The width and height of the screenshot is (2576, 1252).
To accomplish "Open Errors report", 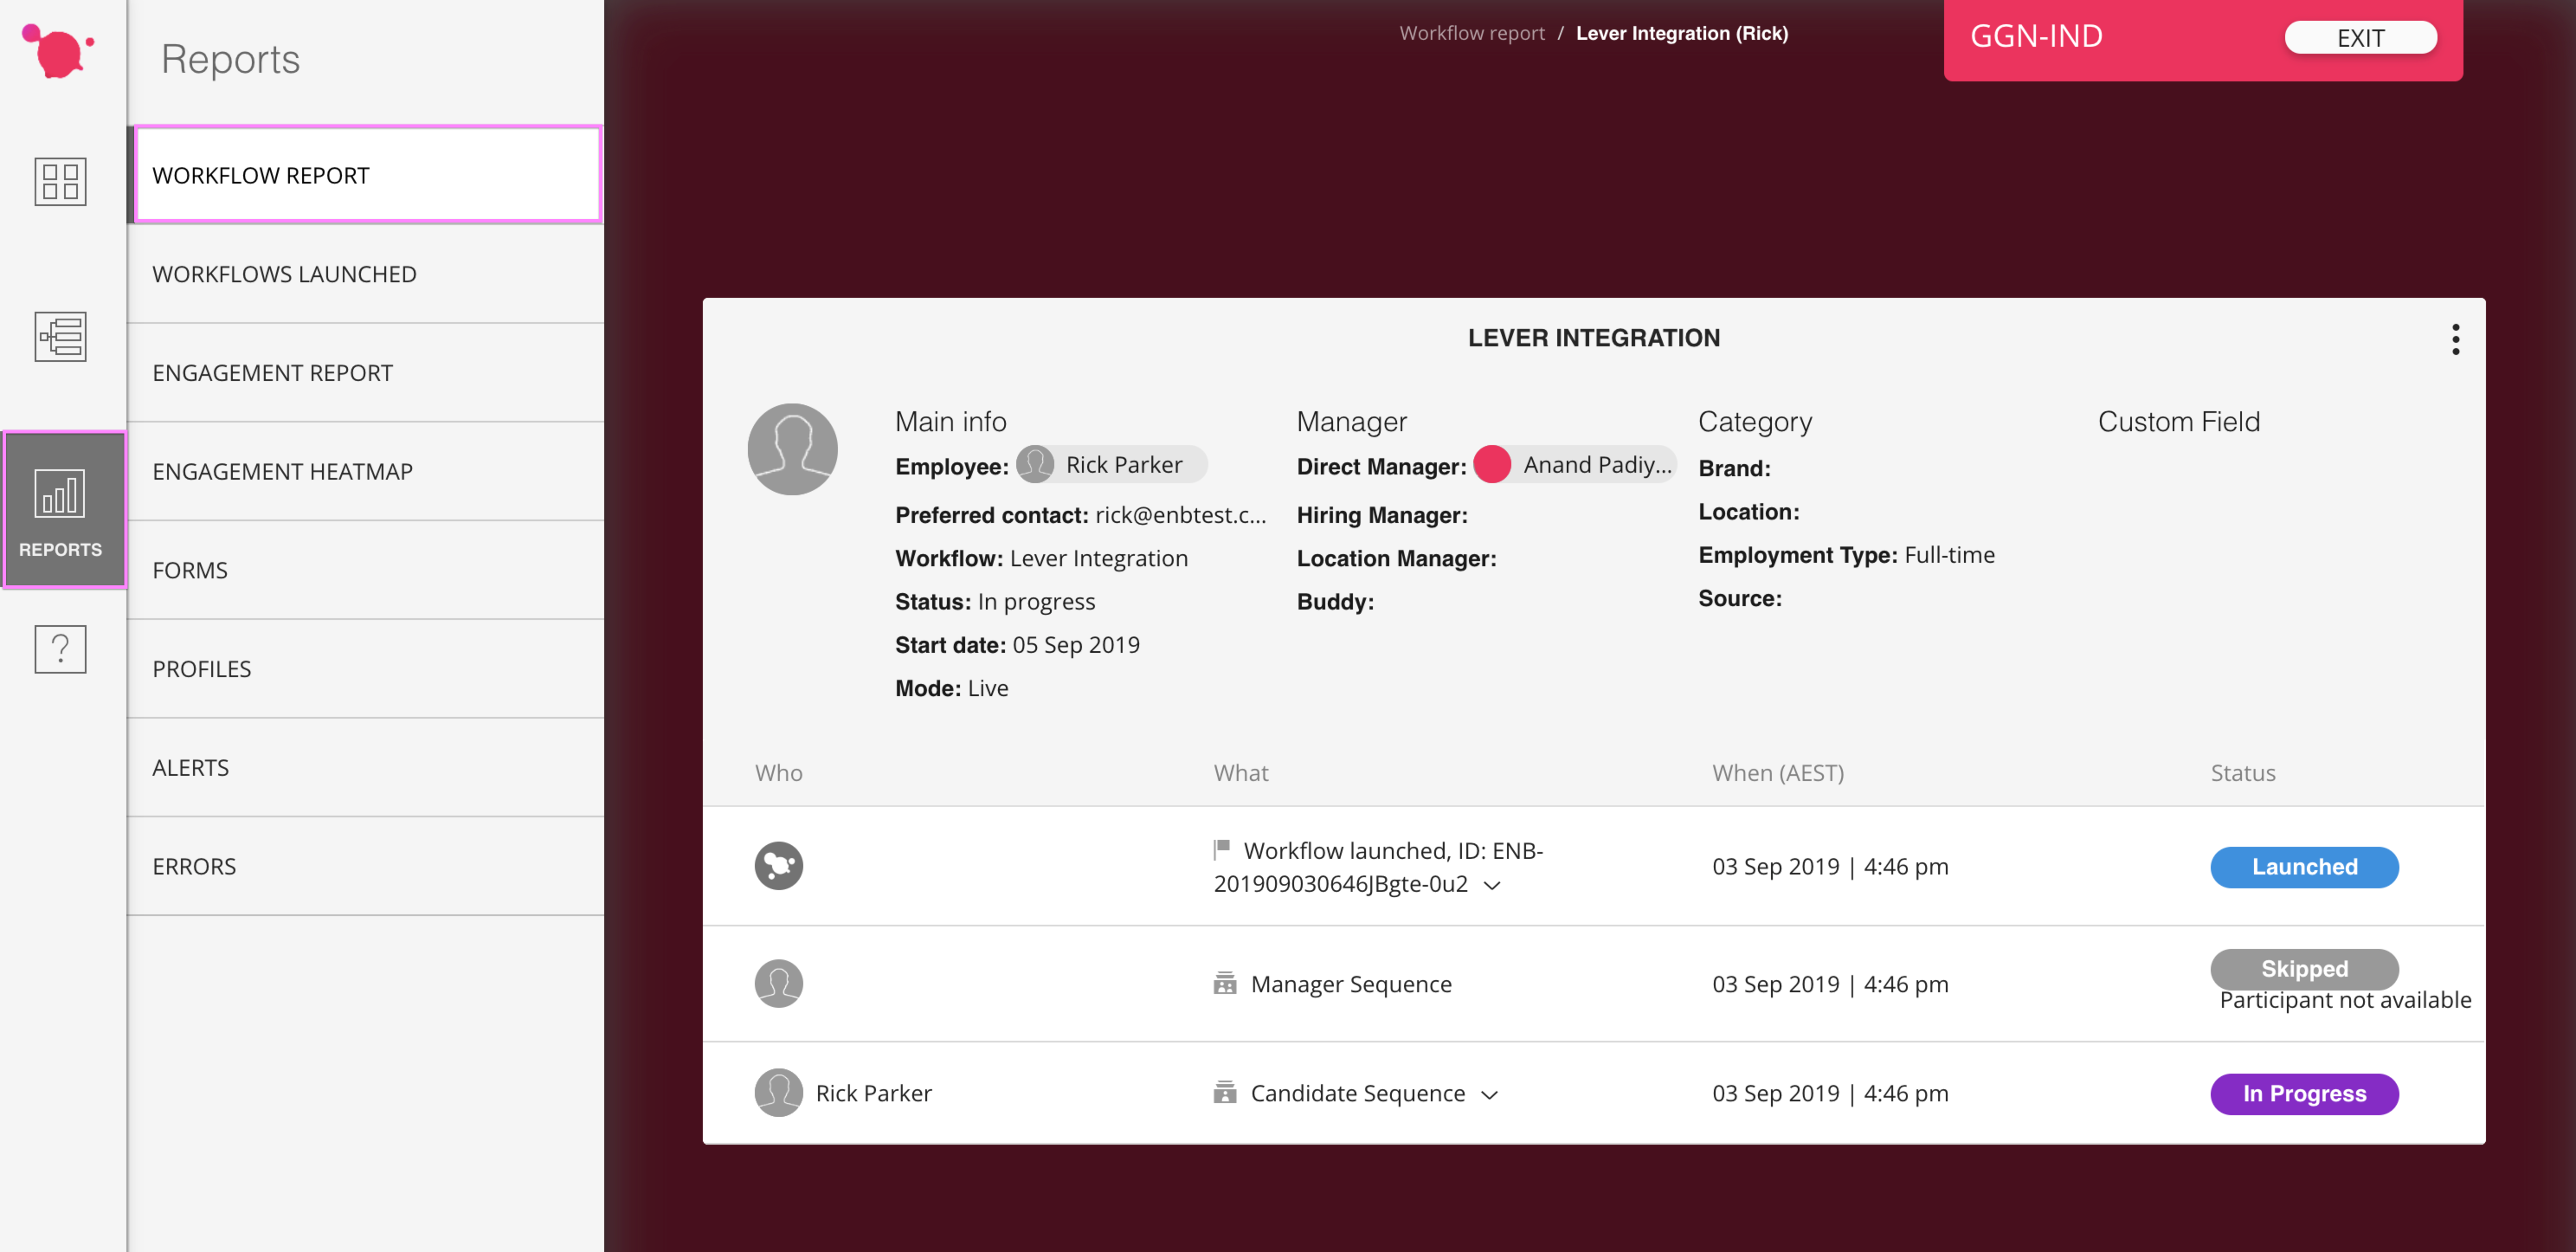I will (365, 867).
